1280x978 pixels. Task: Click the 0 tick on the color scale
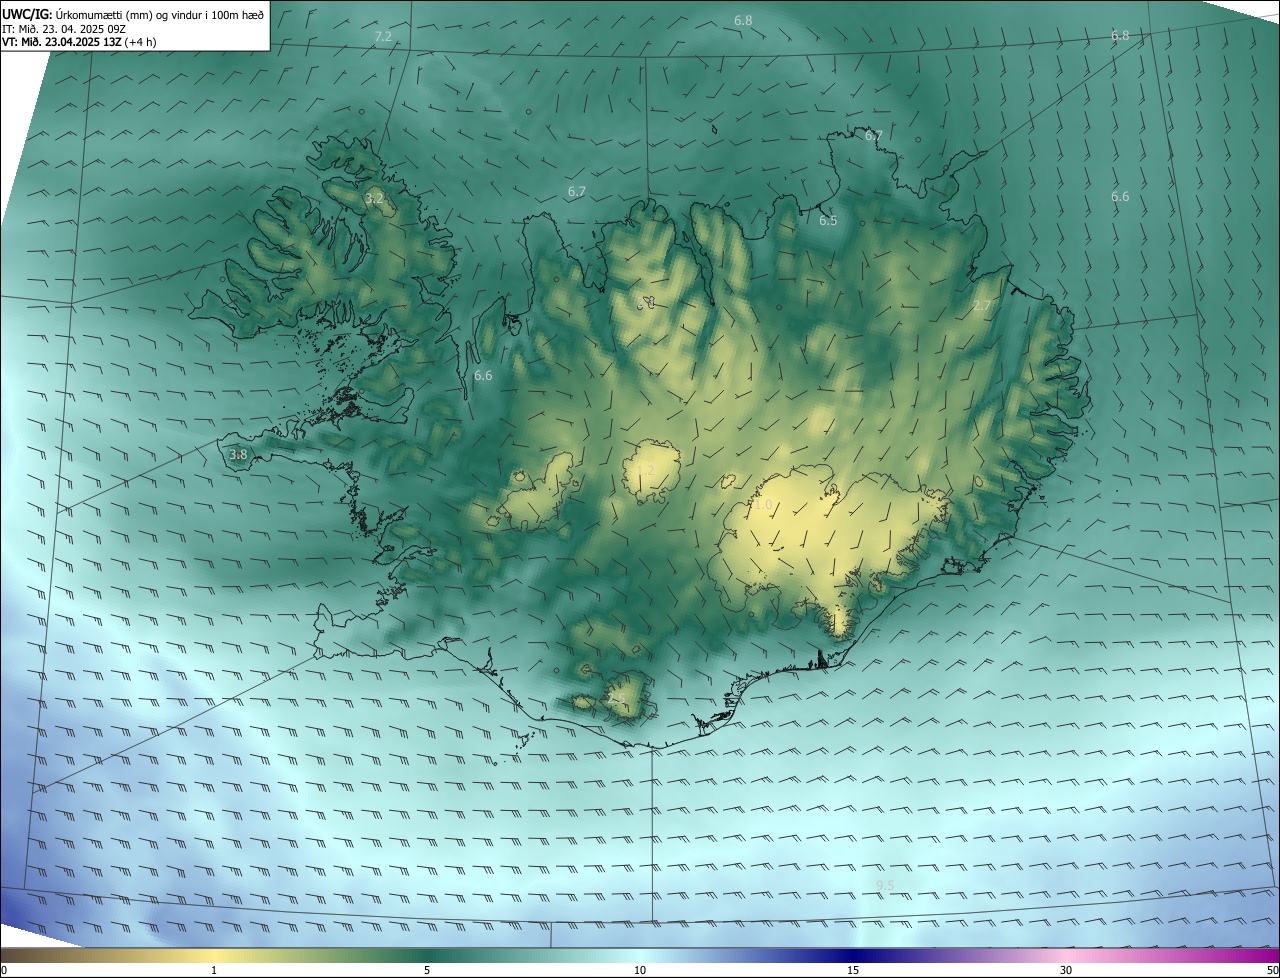[4, 970]
